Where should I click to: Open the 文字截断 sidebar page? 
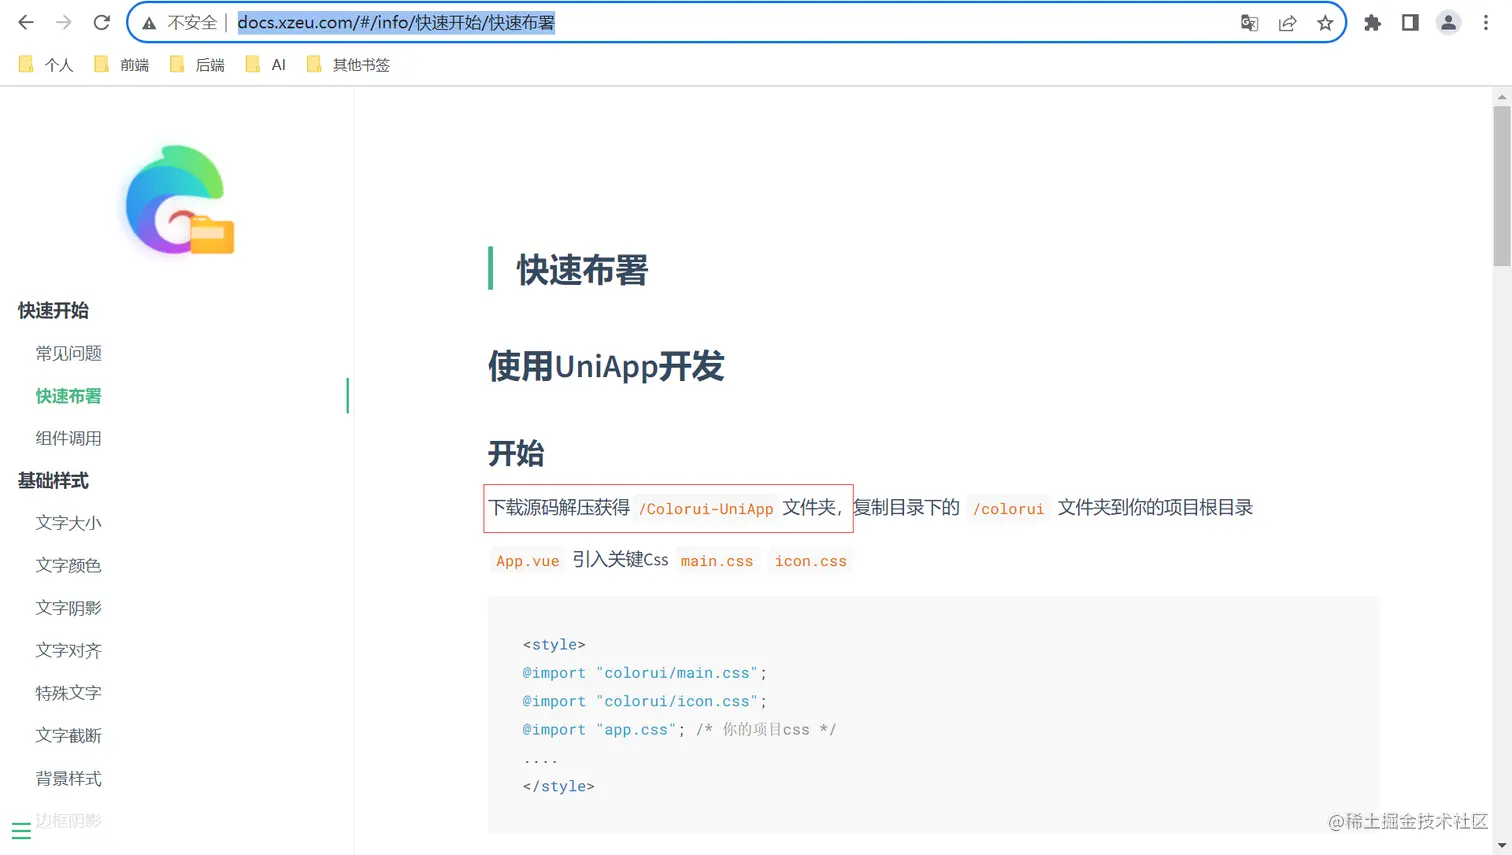(68, 736)
